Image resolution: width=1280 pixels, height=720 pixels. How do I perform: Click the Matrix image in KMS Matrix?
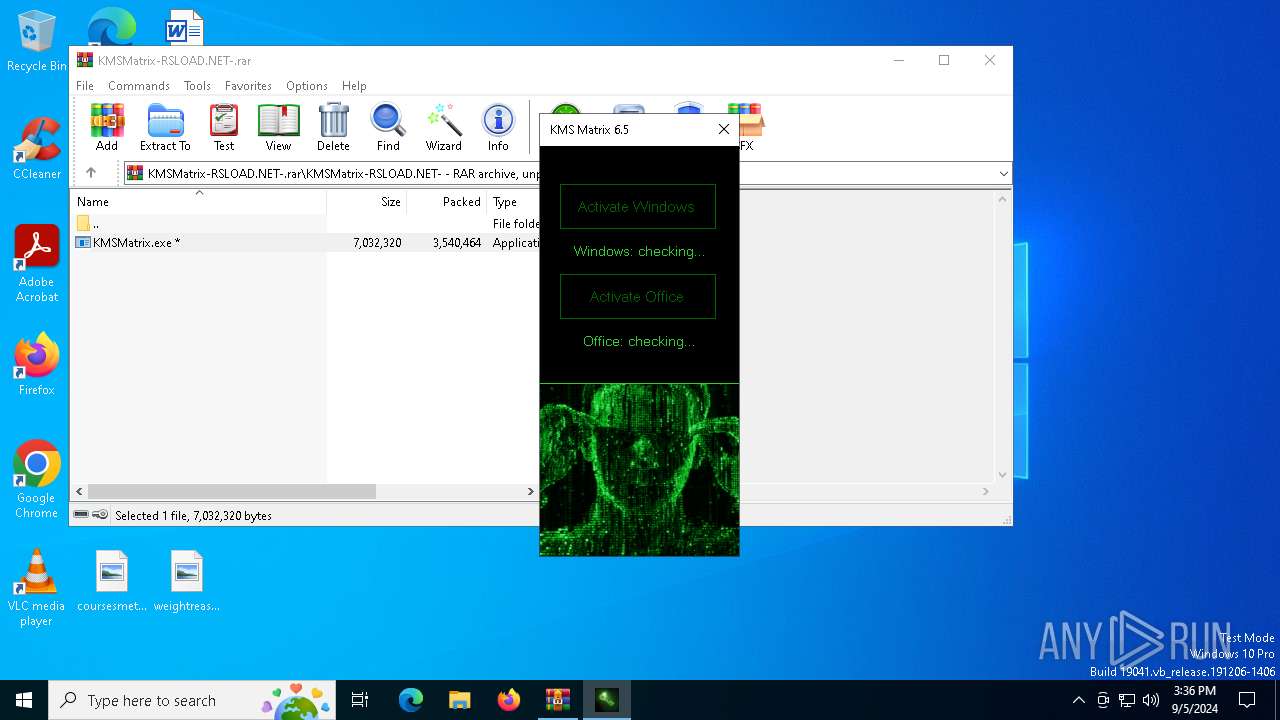coord(639,470)
